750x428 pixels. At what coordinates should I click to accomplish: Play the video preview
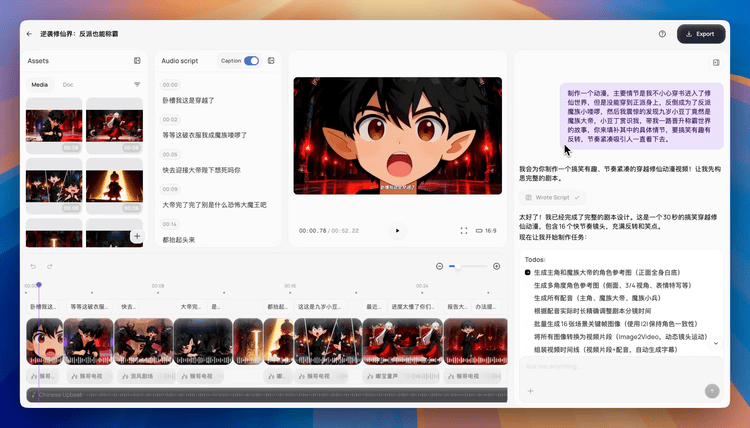coord(397,230)
